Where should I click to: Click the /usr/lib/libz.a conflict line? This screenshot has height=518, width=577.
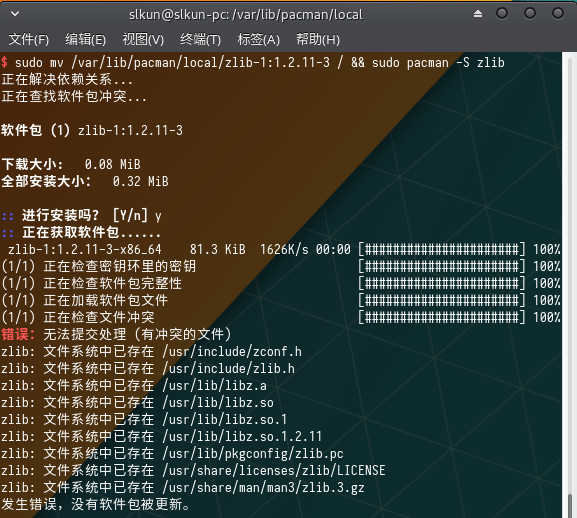coord(134,386)
